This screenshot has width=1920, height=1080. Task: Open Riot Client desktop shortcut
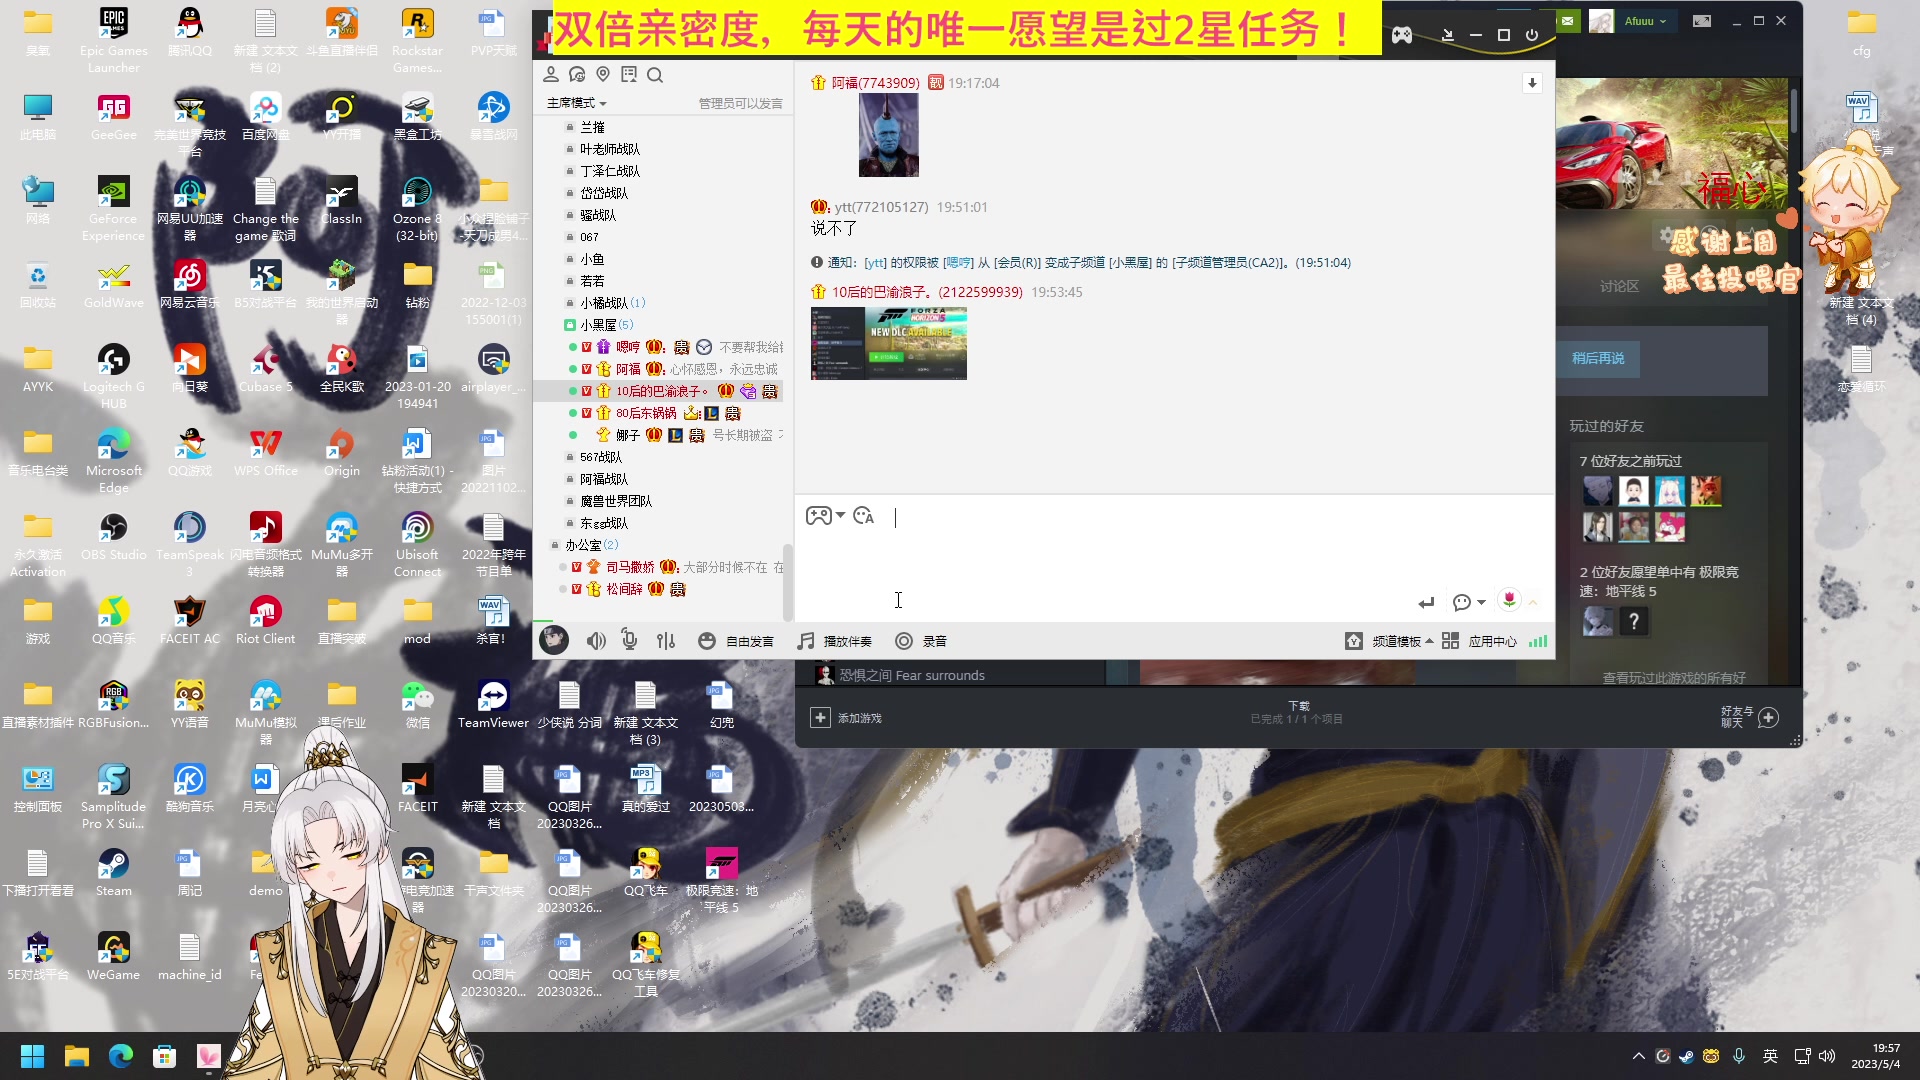pyautogui.click(x=265, y=619)
